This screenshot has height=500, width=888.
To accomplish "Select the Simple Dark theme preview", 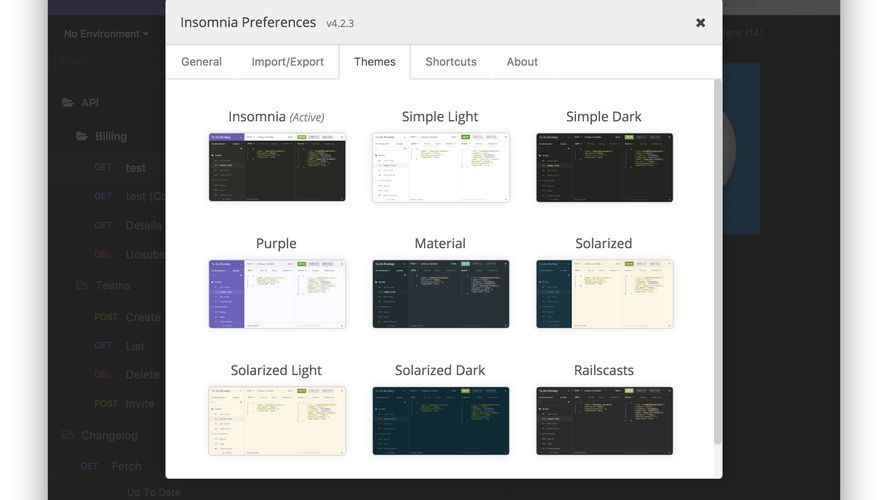I will (604, 167).
